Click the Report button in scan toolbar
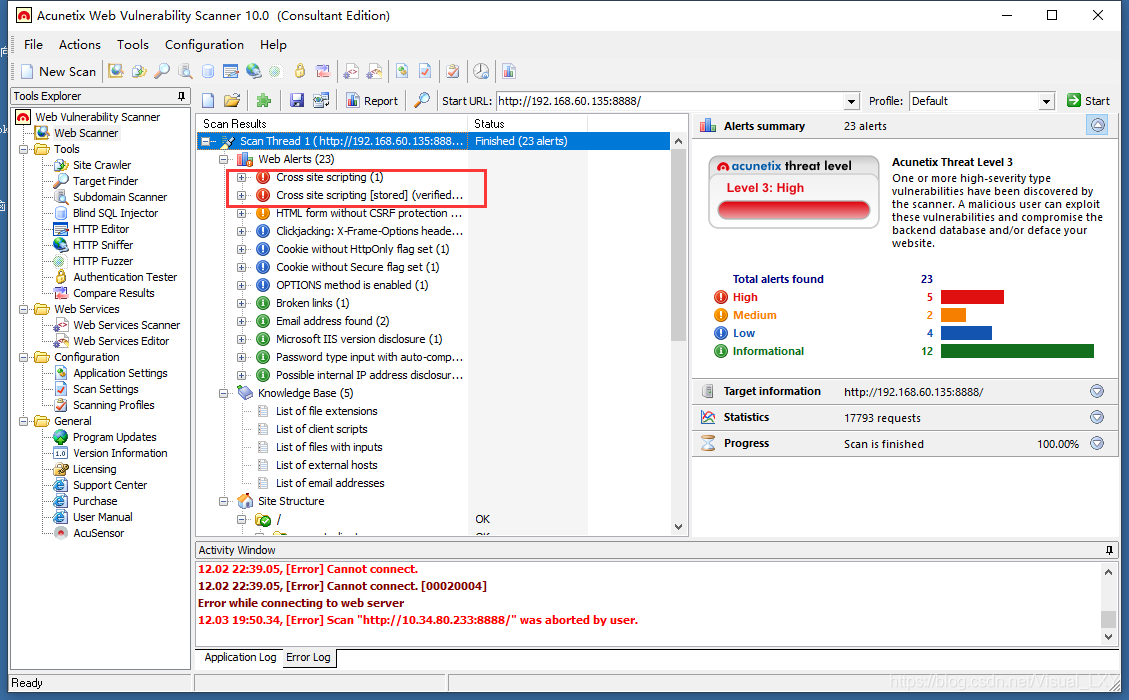The image size is (1129, 700). (x=372, y=101)
